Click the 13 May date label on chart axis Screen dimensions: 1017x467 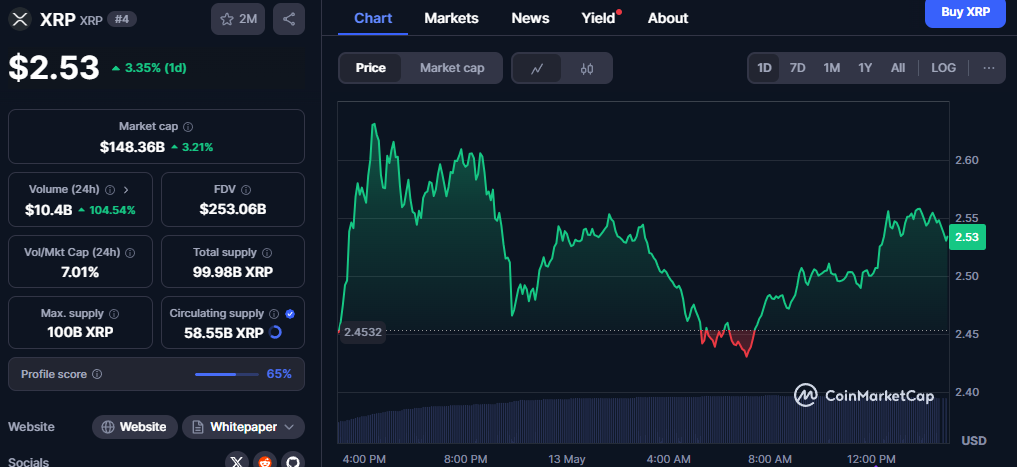[566, 459]
